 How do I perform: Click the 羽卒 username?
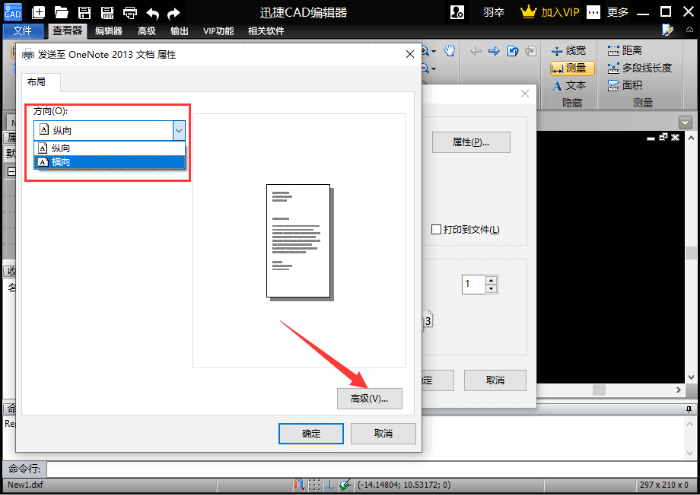[x=493, y=12]
